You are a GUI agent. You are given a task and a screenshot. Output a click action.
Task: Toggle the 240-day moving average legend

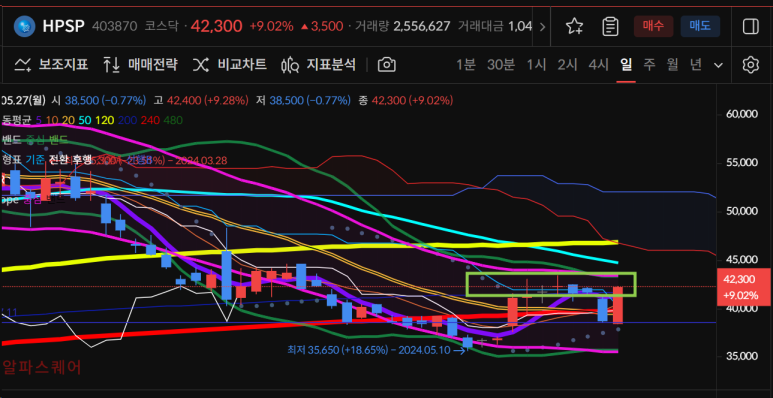click(x=149, y=120)
